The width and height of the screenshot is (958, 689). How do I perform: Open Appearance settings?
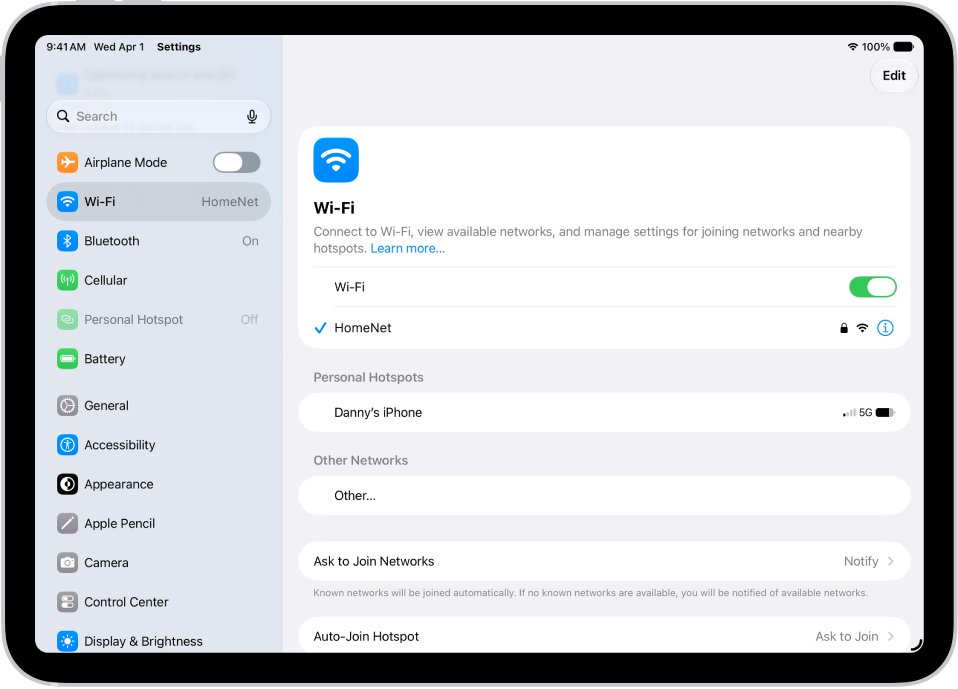click(158, 484)
